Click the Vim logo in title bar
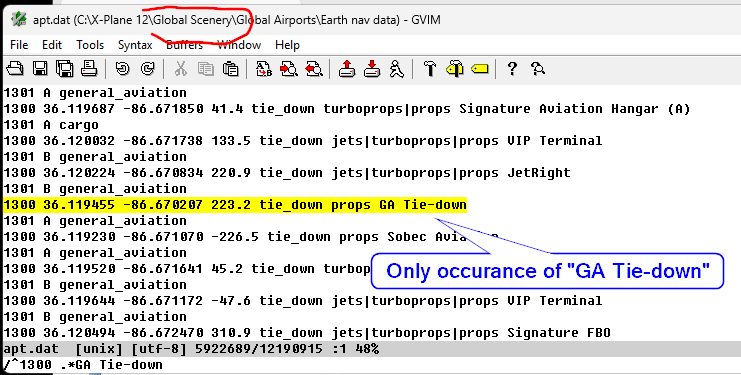 (19, 19)
